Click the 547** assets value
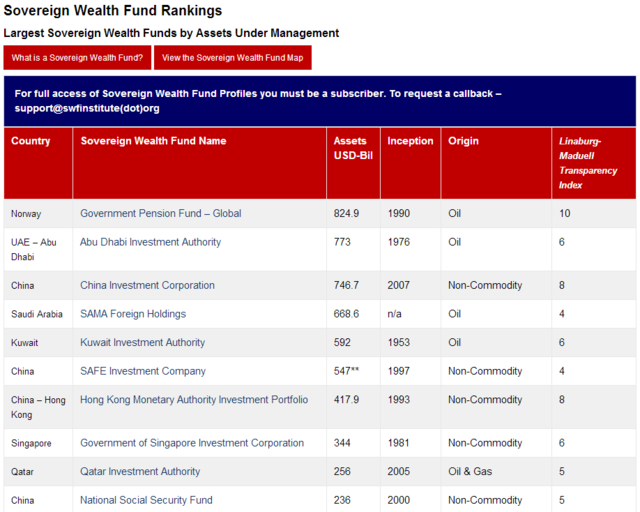This screenshot has height=512, width=640. (346, 371)
